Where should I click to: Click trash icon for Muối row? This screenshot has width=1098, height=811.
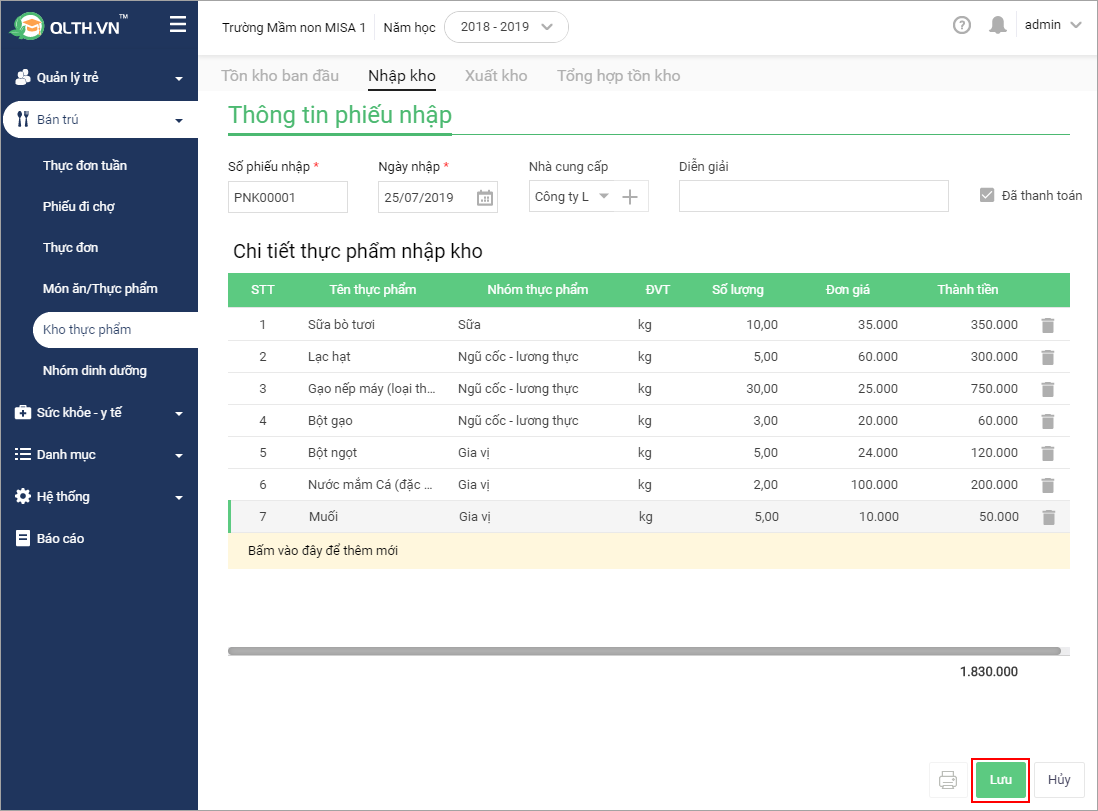(1049, 517)
